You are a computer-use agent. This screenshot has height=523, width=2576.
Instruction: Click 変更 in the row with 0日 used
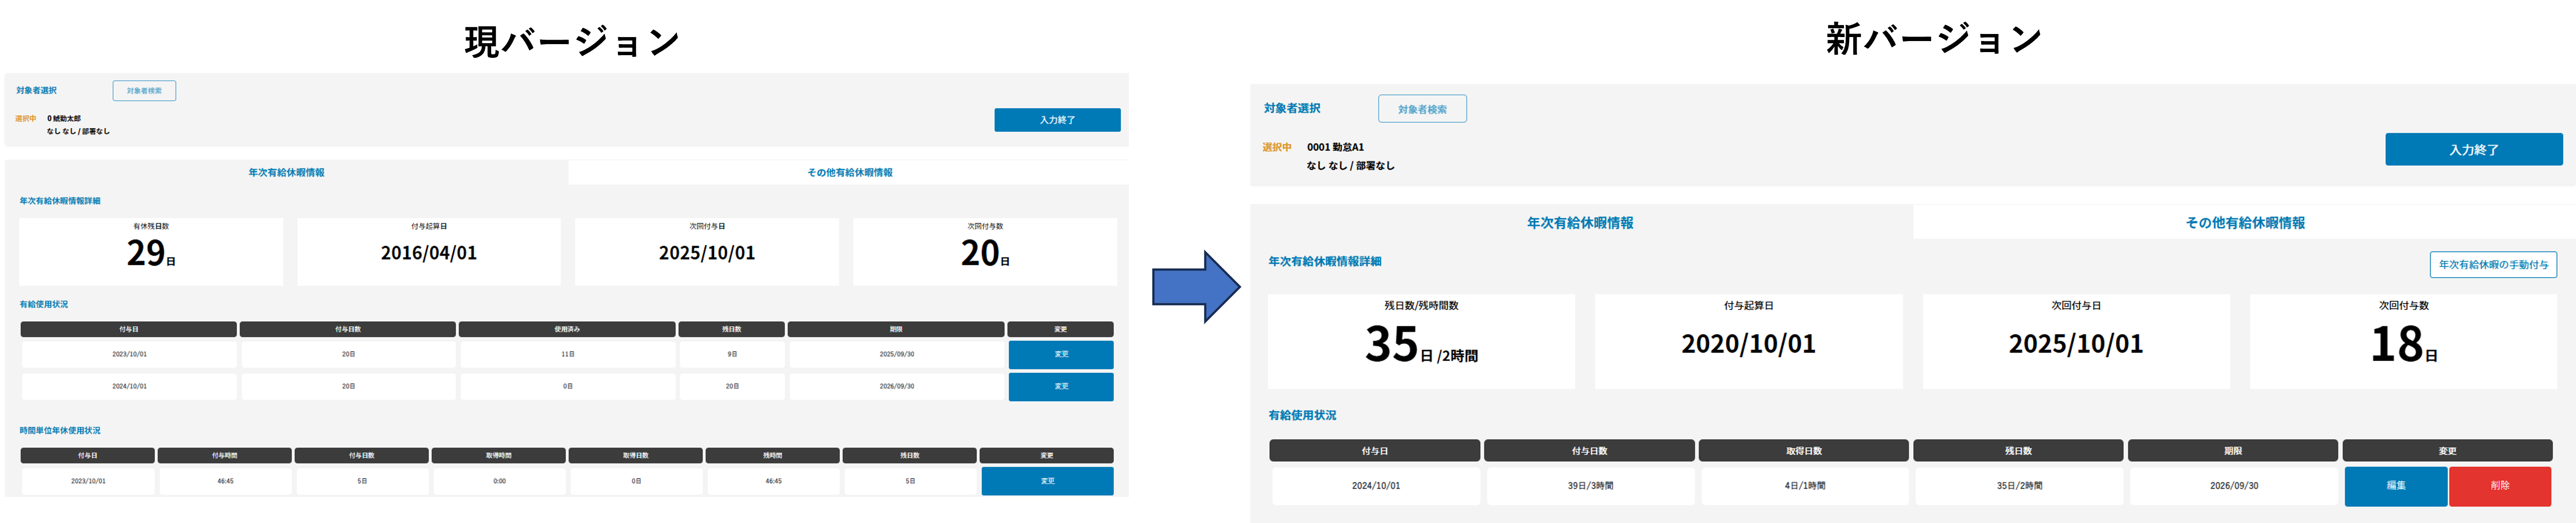(x=1060, y=386)
